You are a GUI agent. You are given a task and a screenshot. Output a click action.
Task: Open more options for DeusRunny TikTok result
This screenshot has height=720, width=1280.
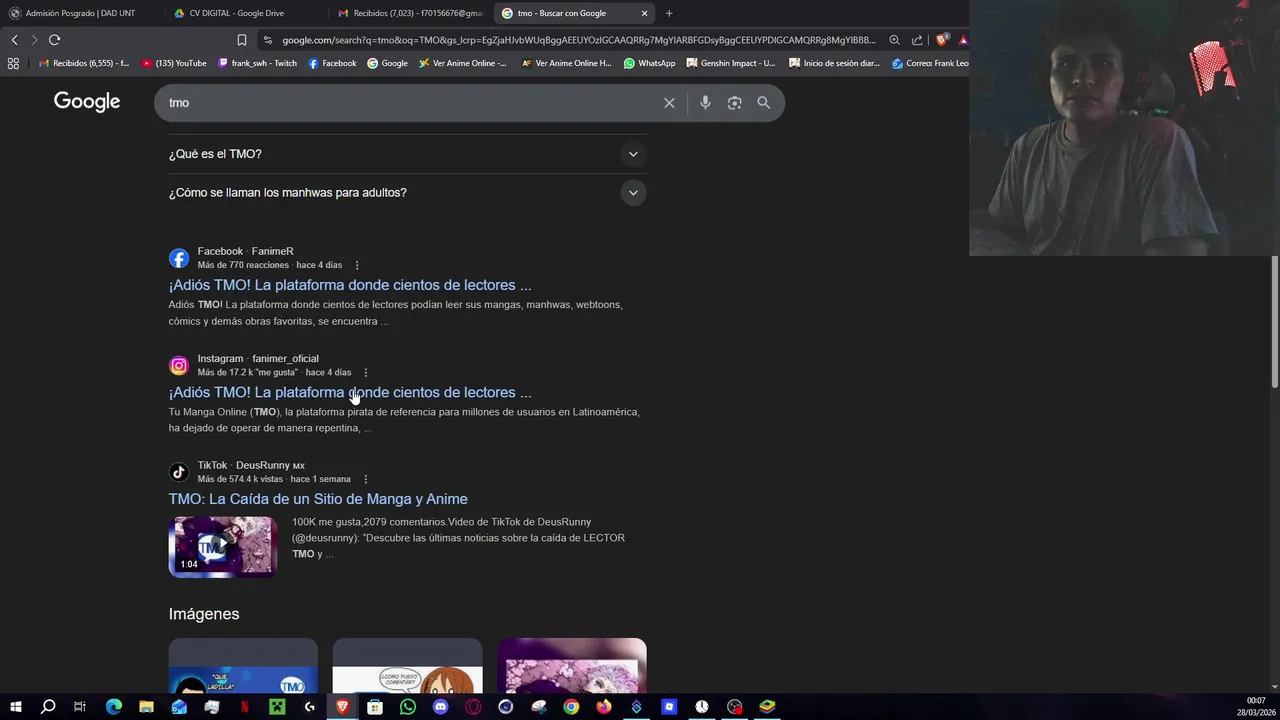pos(365,479)
